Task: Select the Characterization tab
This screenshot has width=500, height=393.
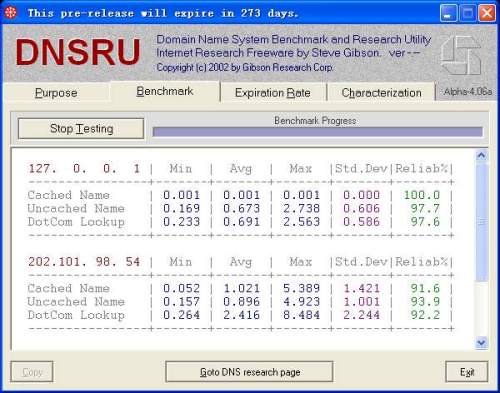Action: [x=381, y=92]
